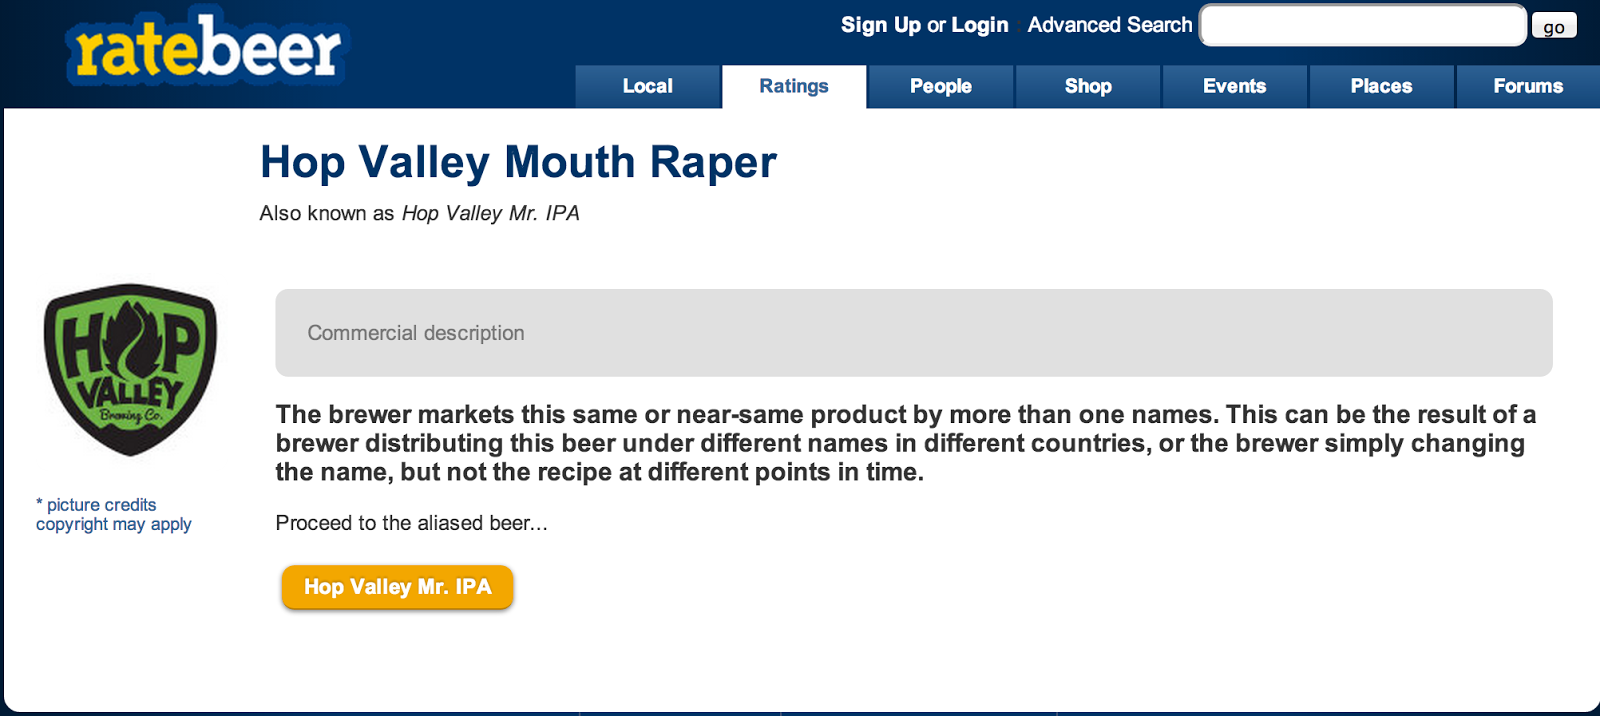Open the People section

click(940, 86)
